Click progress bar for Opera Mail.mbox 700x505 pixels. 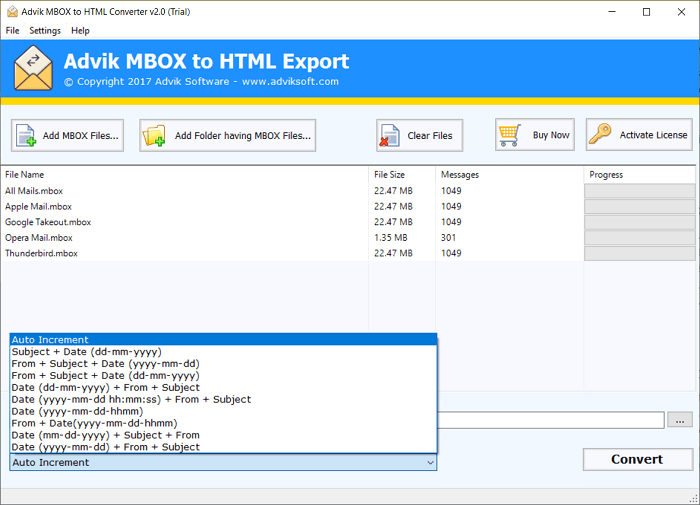639,238
